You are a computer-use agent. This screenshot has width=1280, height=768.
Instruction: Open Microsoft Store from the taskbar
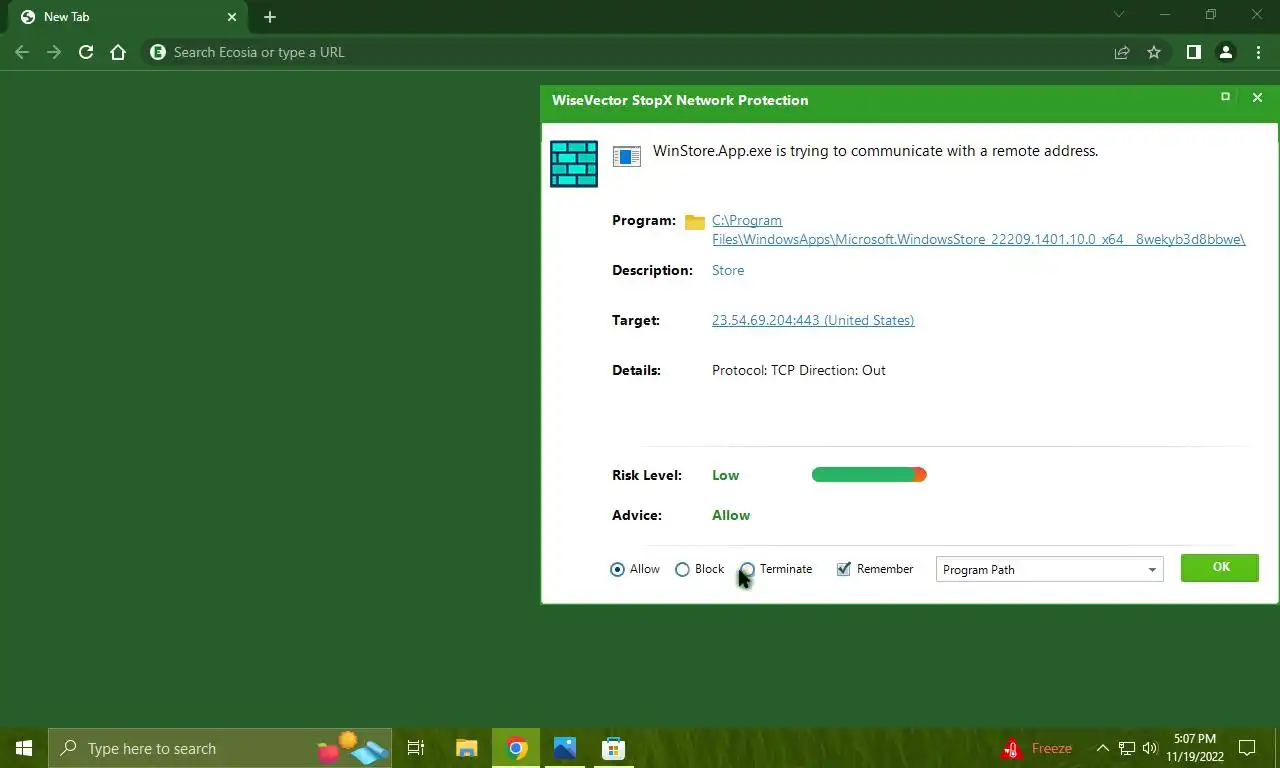[613, 748]
